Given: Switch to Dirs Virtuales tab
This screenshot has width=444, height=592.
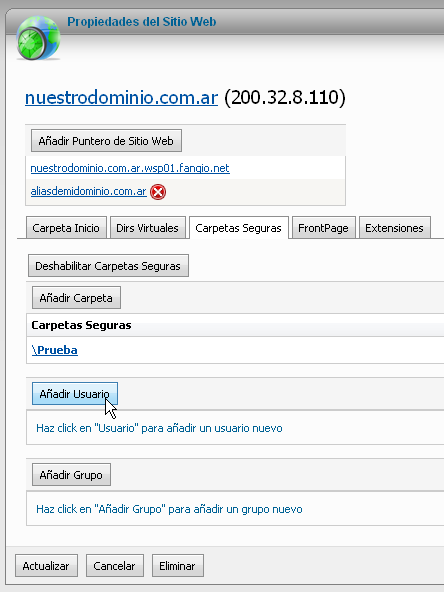Looking at the screenshot, I should (x=147, y=228).
